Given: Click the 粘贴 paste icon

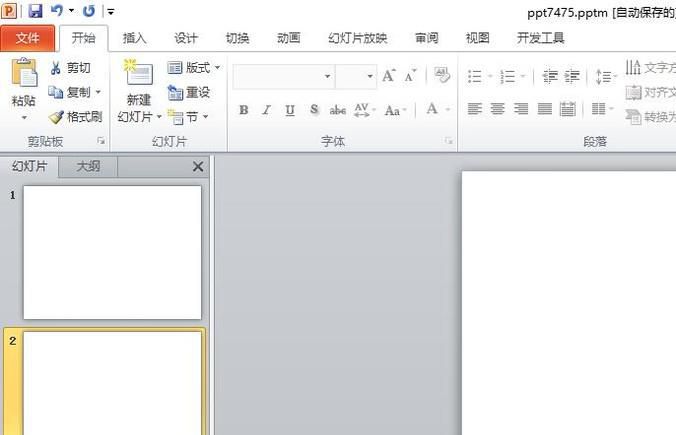Looking at the screenshot, I should tap(24, 72).
